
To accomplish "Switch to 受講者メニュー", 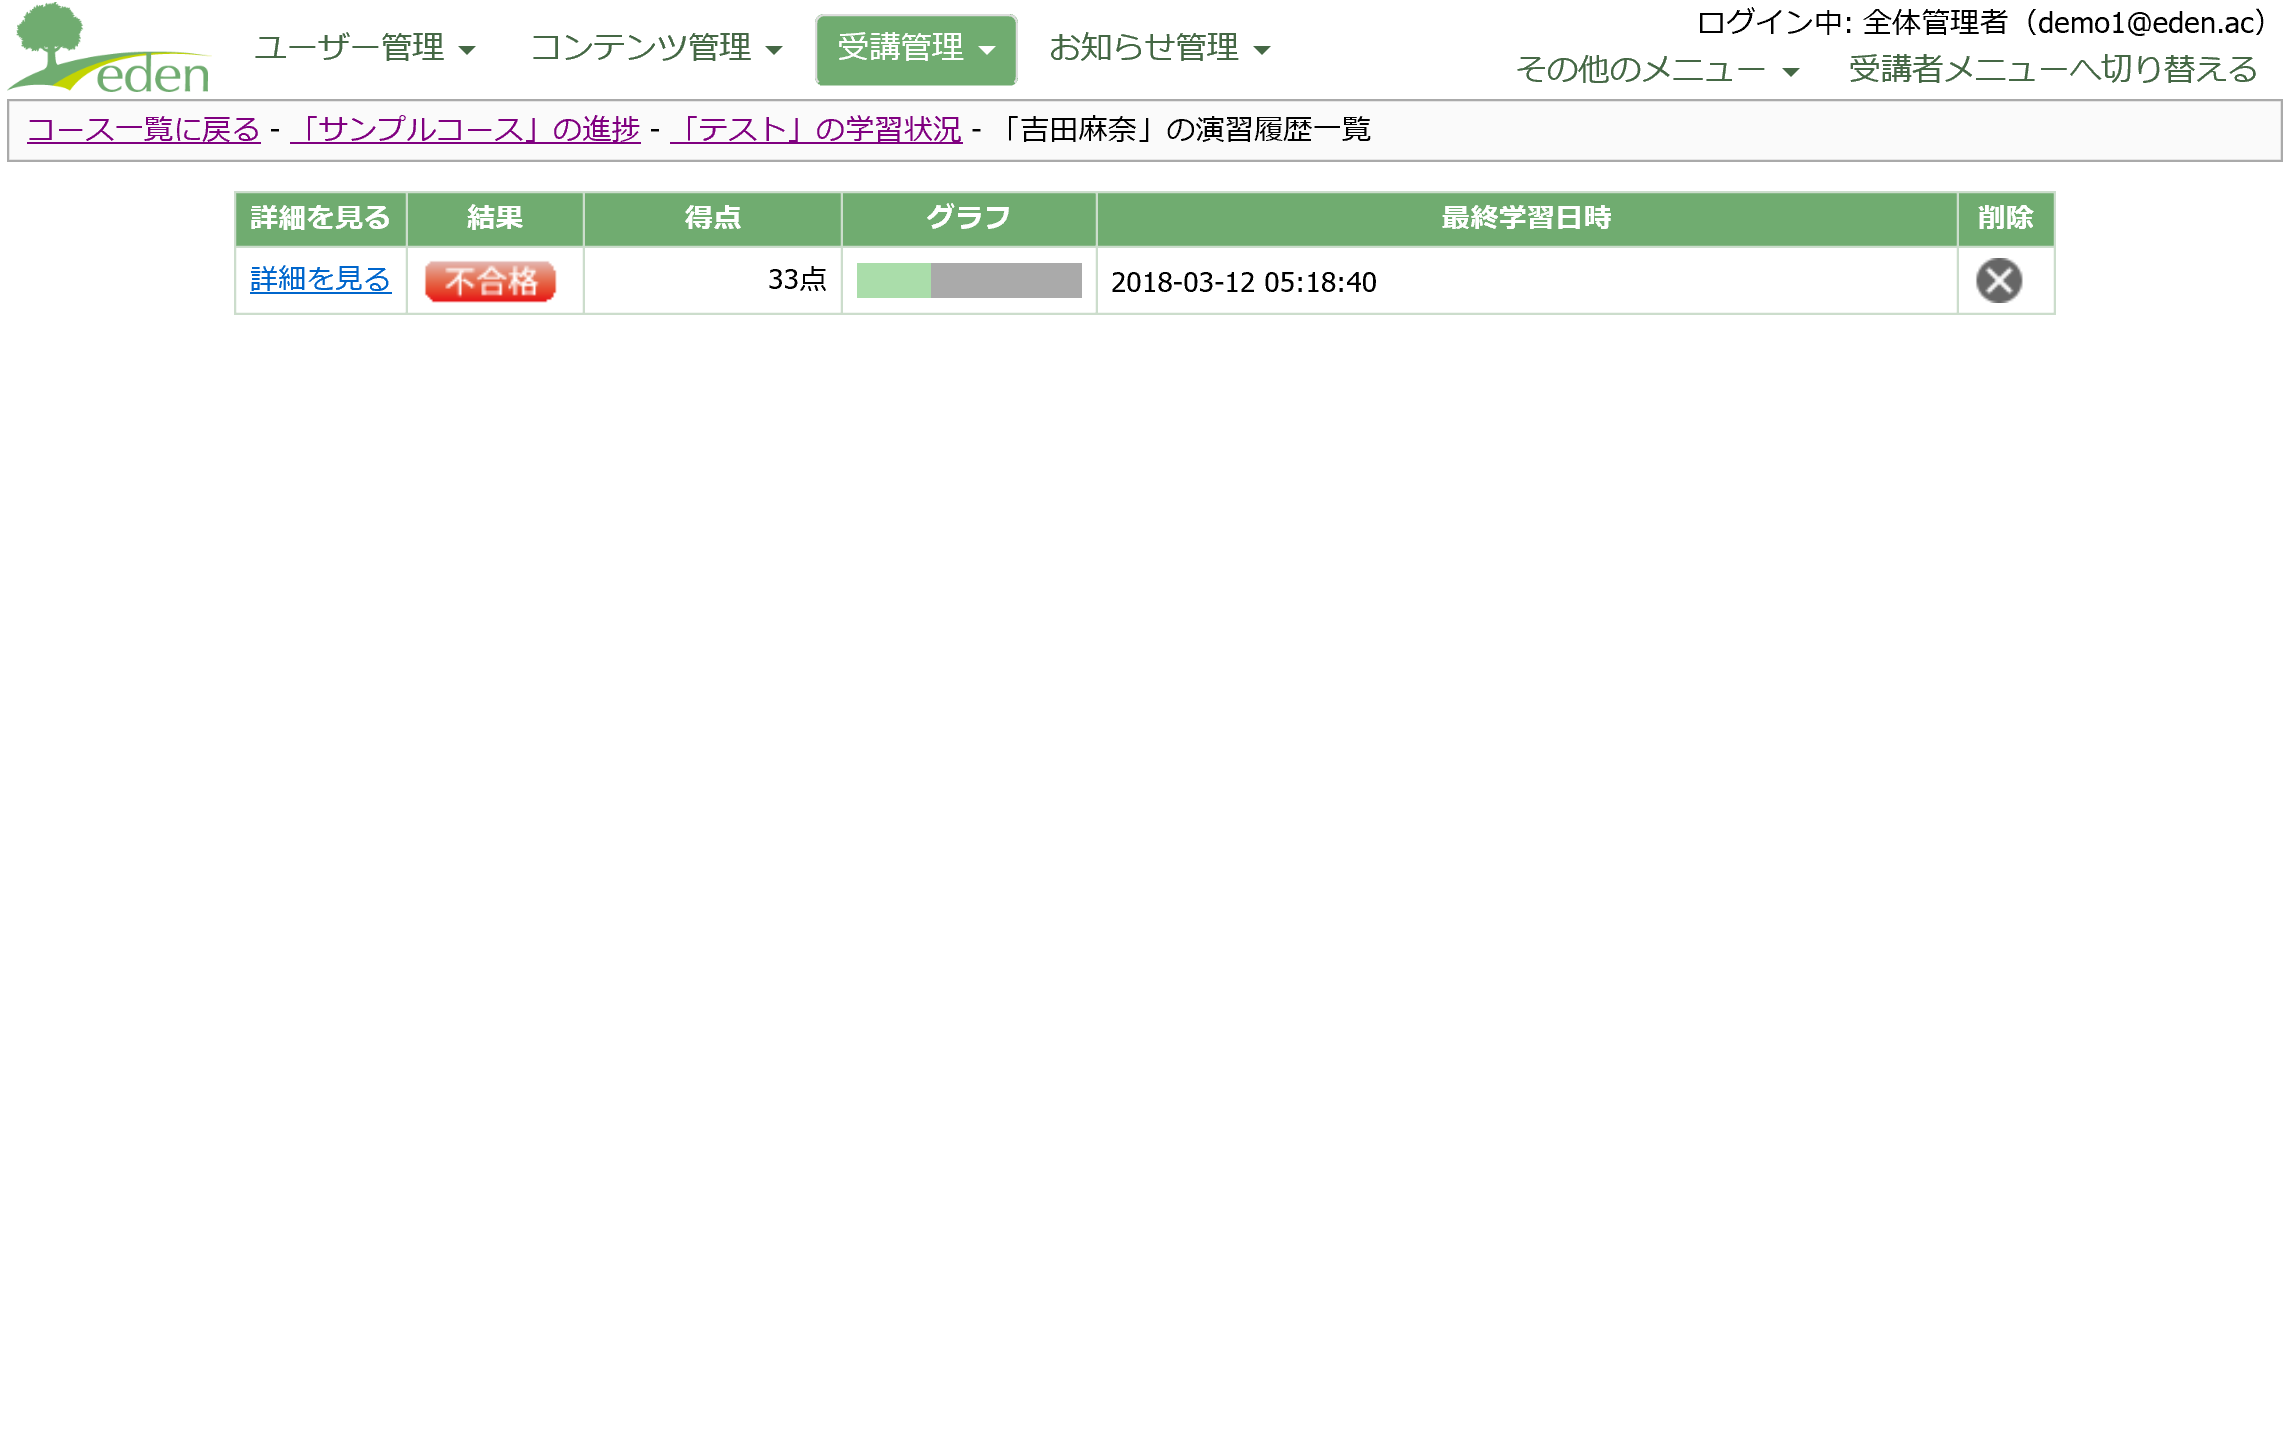I will 2053,70.
